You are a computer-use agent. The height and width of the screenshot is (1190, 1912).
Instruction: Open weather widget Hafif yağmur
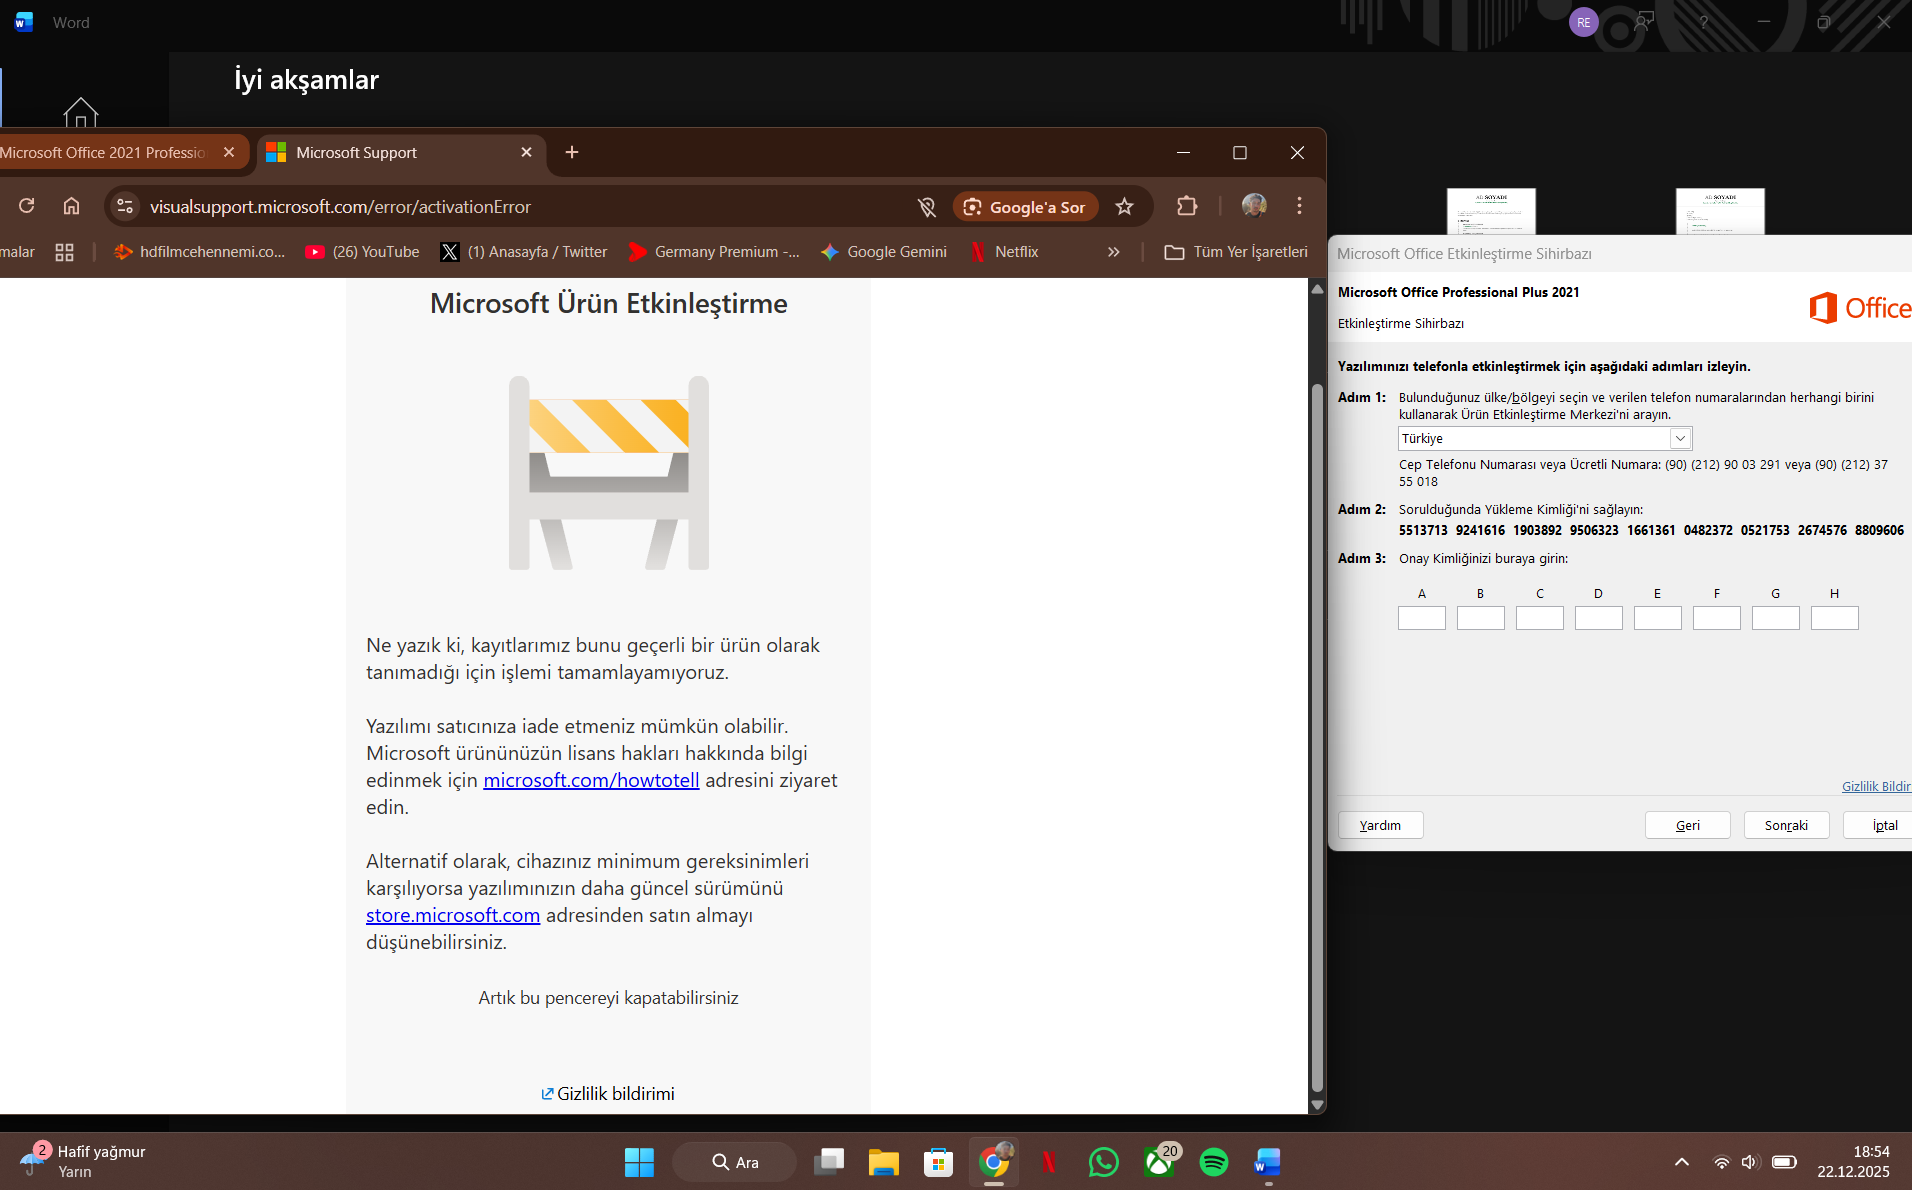(x=83, y=1162)
